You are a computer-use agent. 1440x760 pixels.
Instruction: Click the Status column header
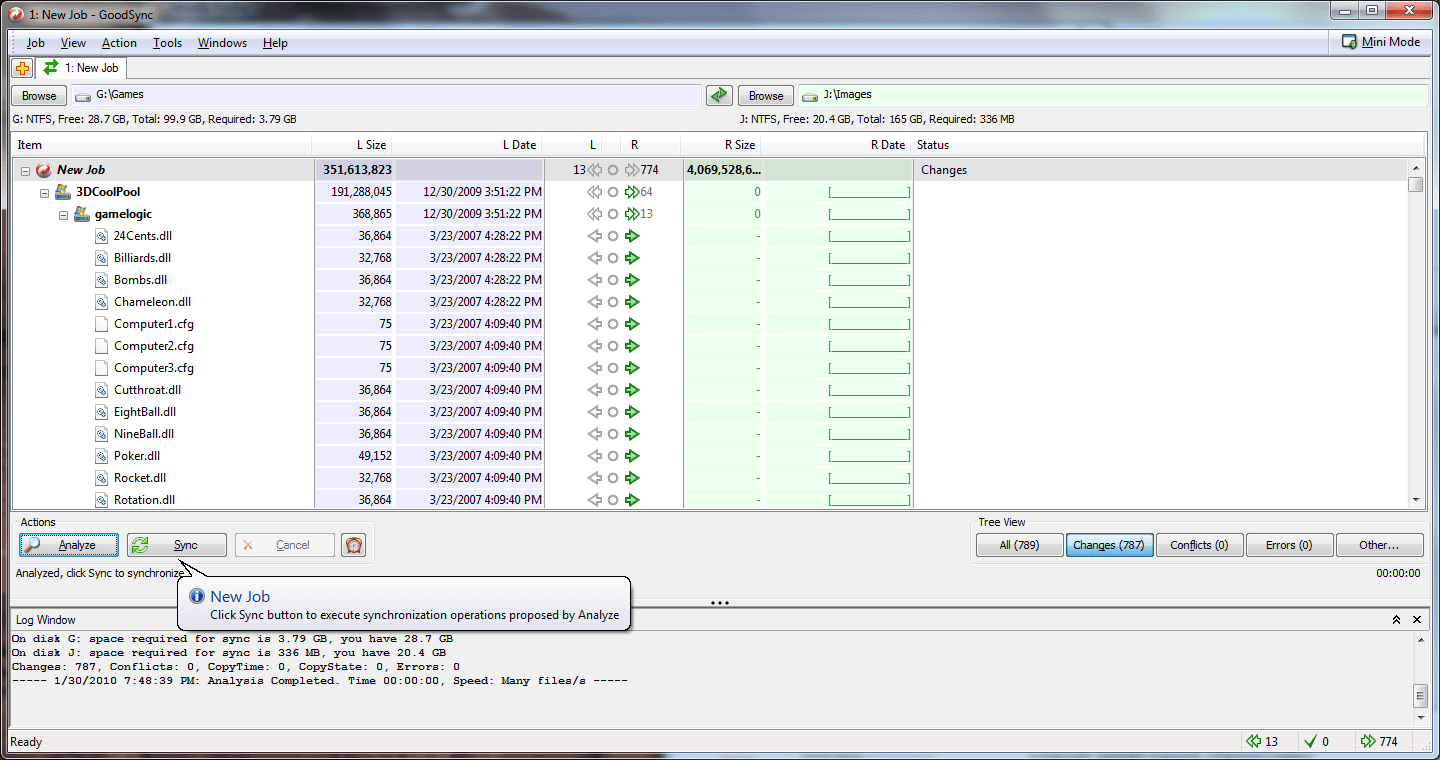coord(1168,145)
